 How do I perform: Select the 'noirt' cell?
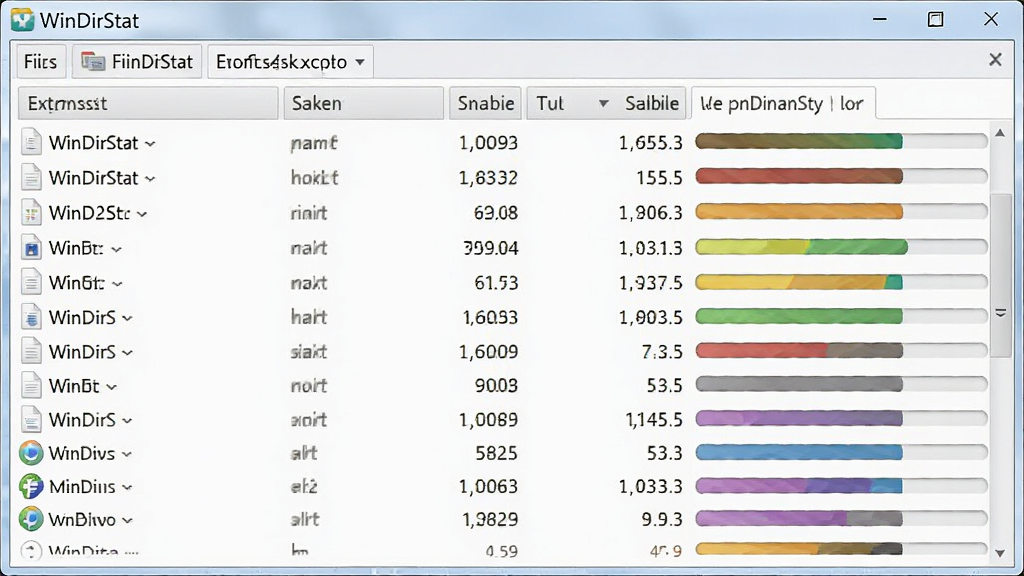point(308,386)
